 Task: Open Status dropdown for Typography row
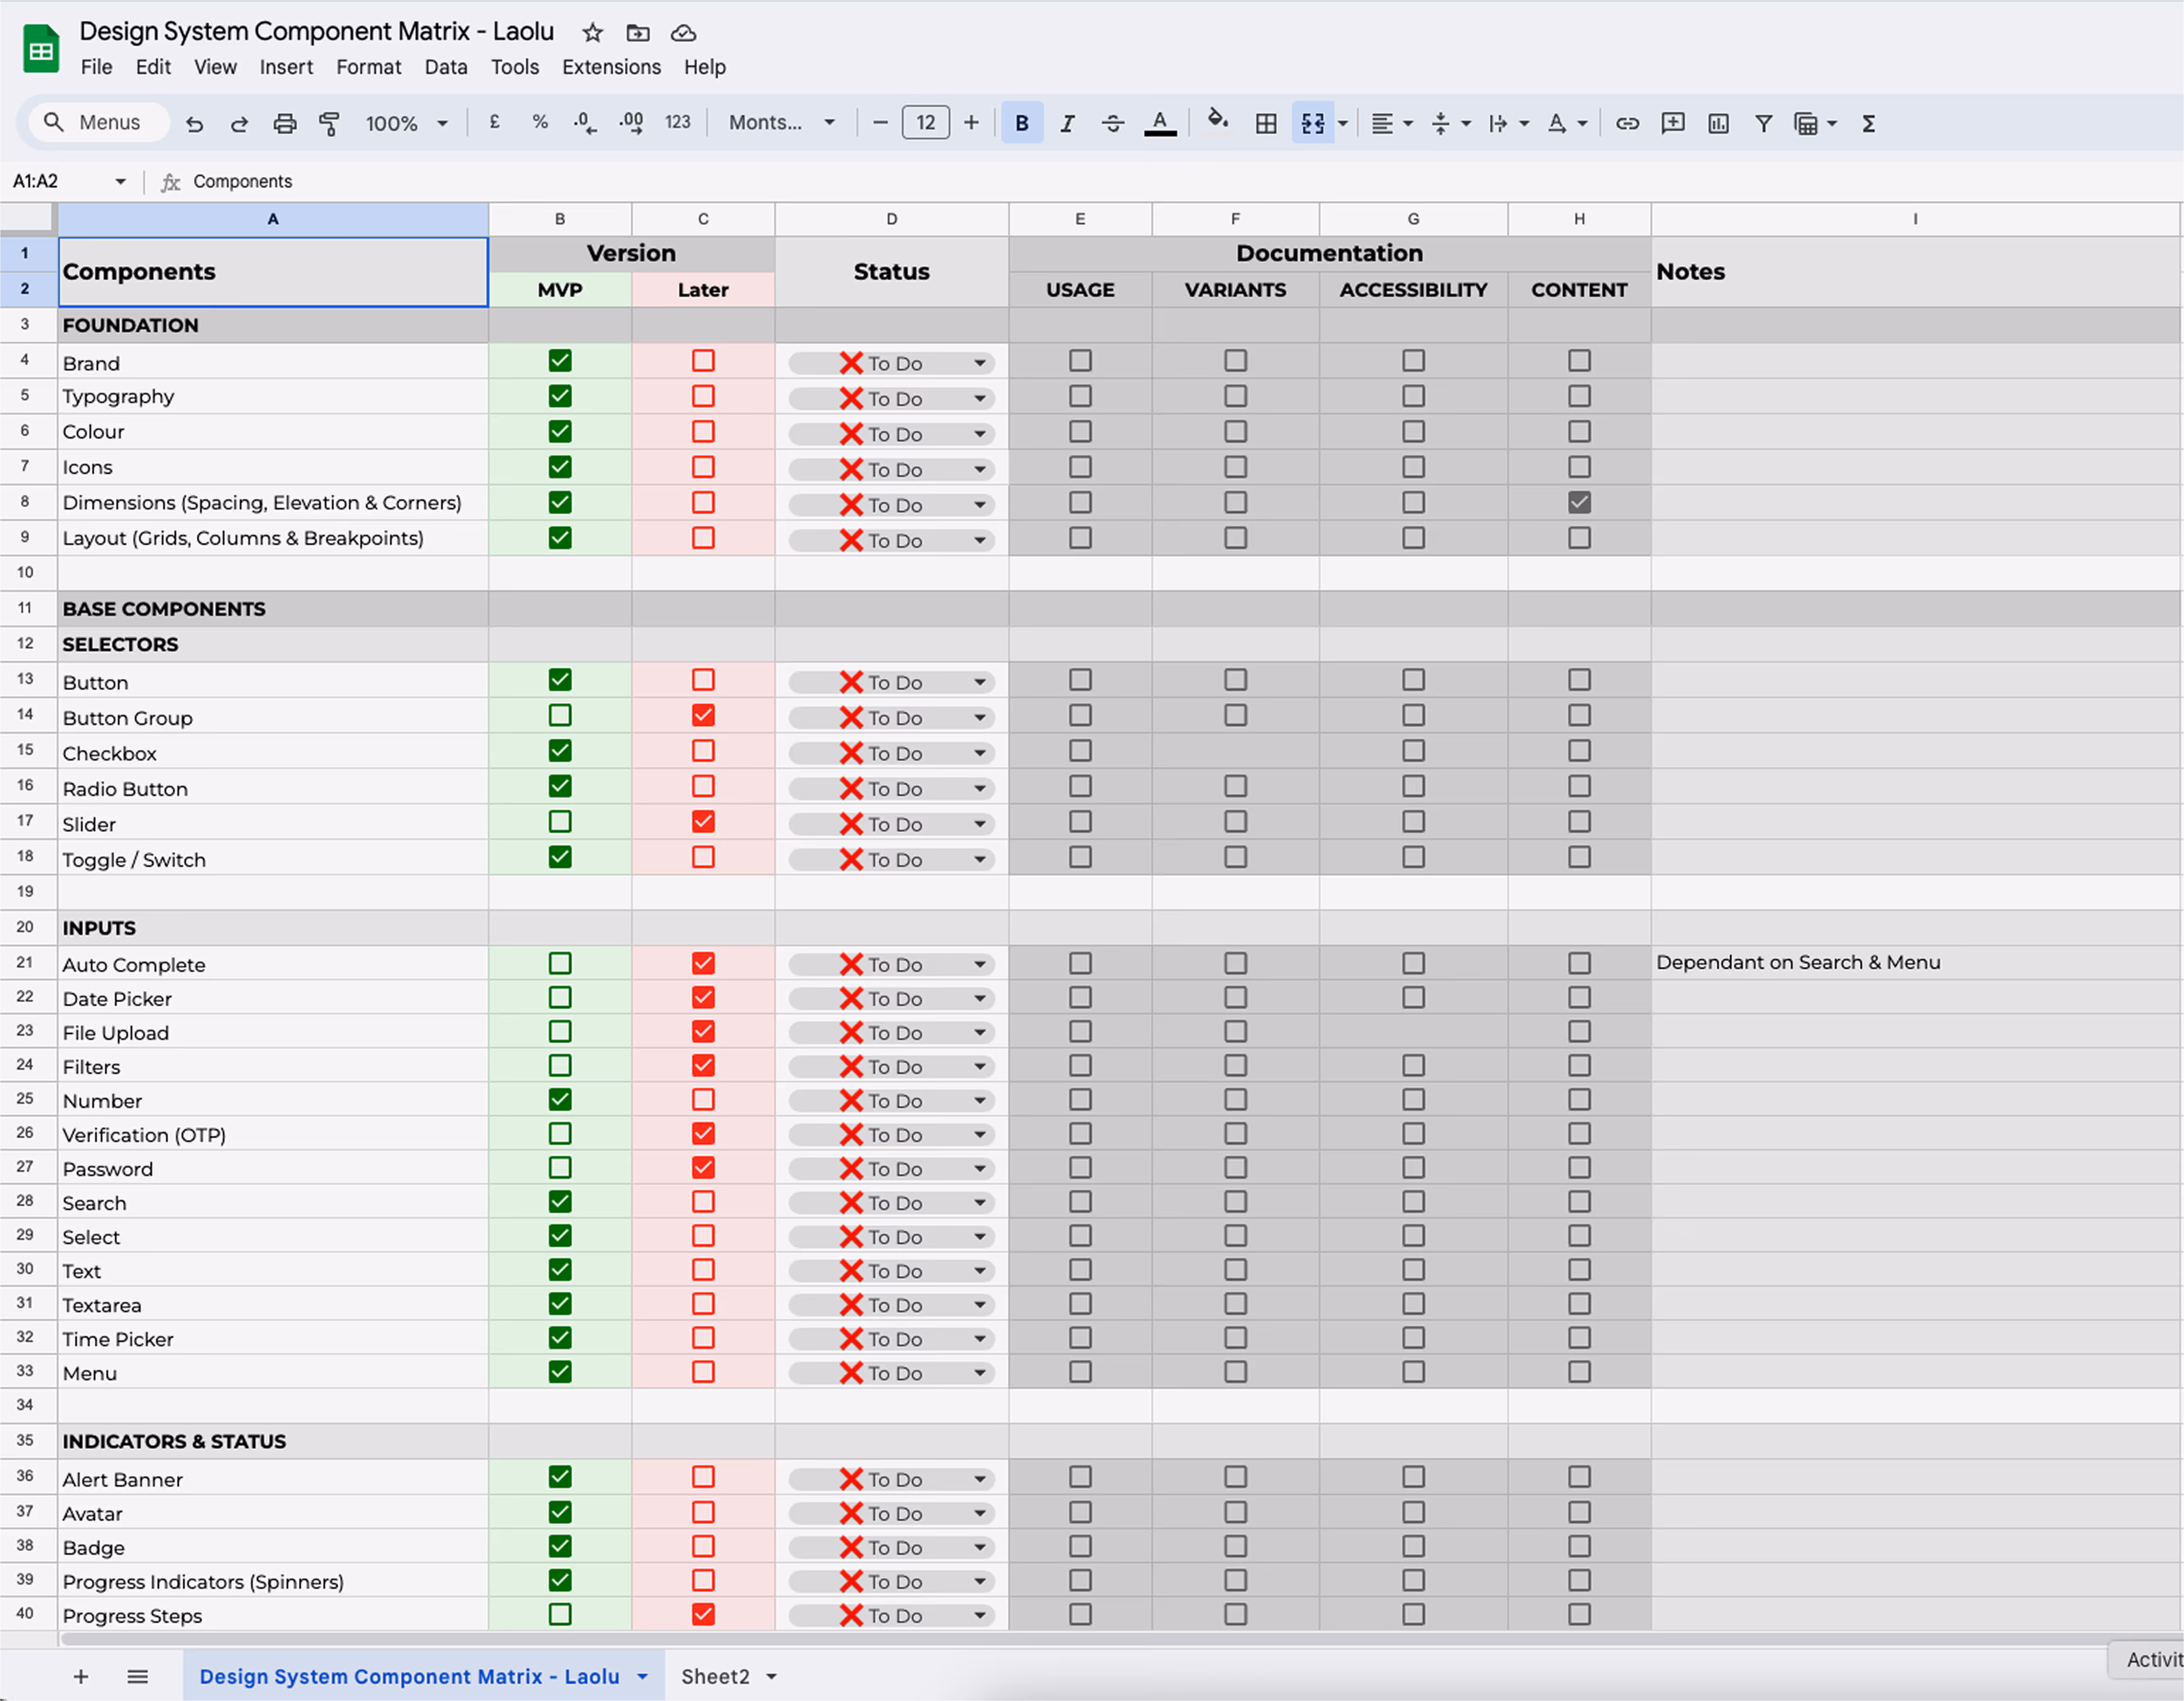click(980, 399)
